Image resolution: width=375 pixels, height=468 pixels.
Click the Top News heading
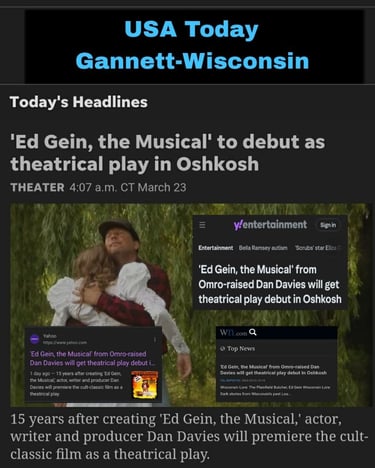(241, 349)
